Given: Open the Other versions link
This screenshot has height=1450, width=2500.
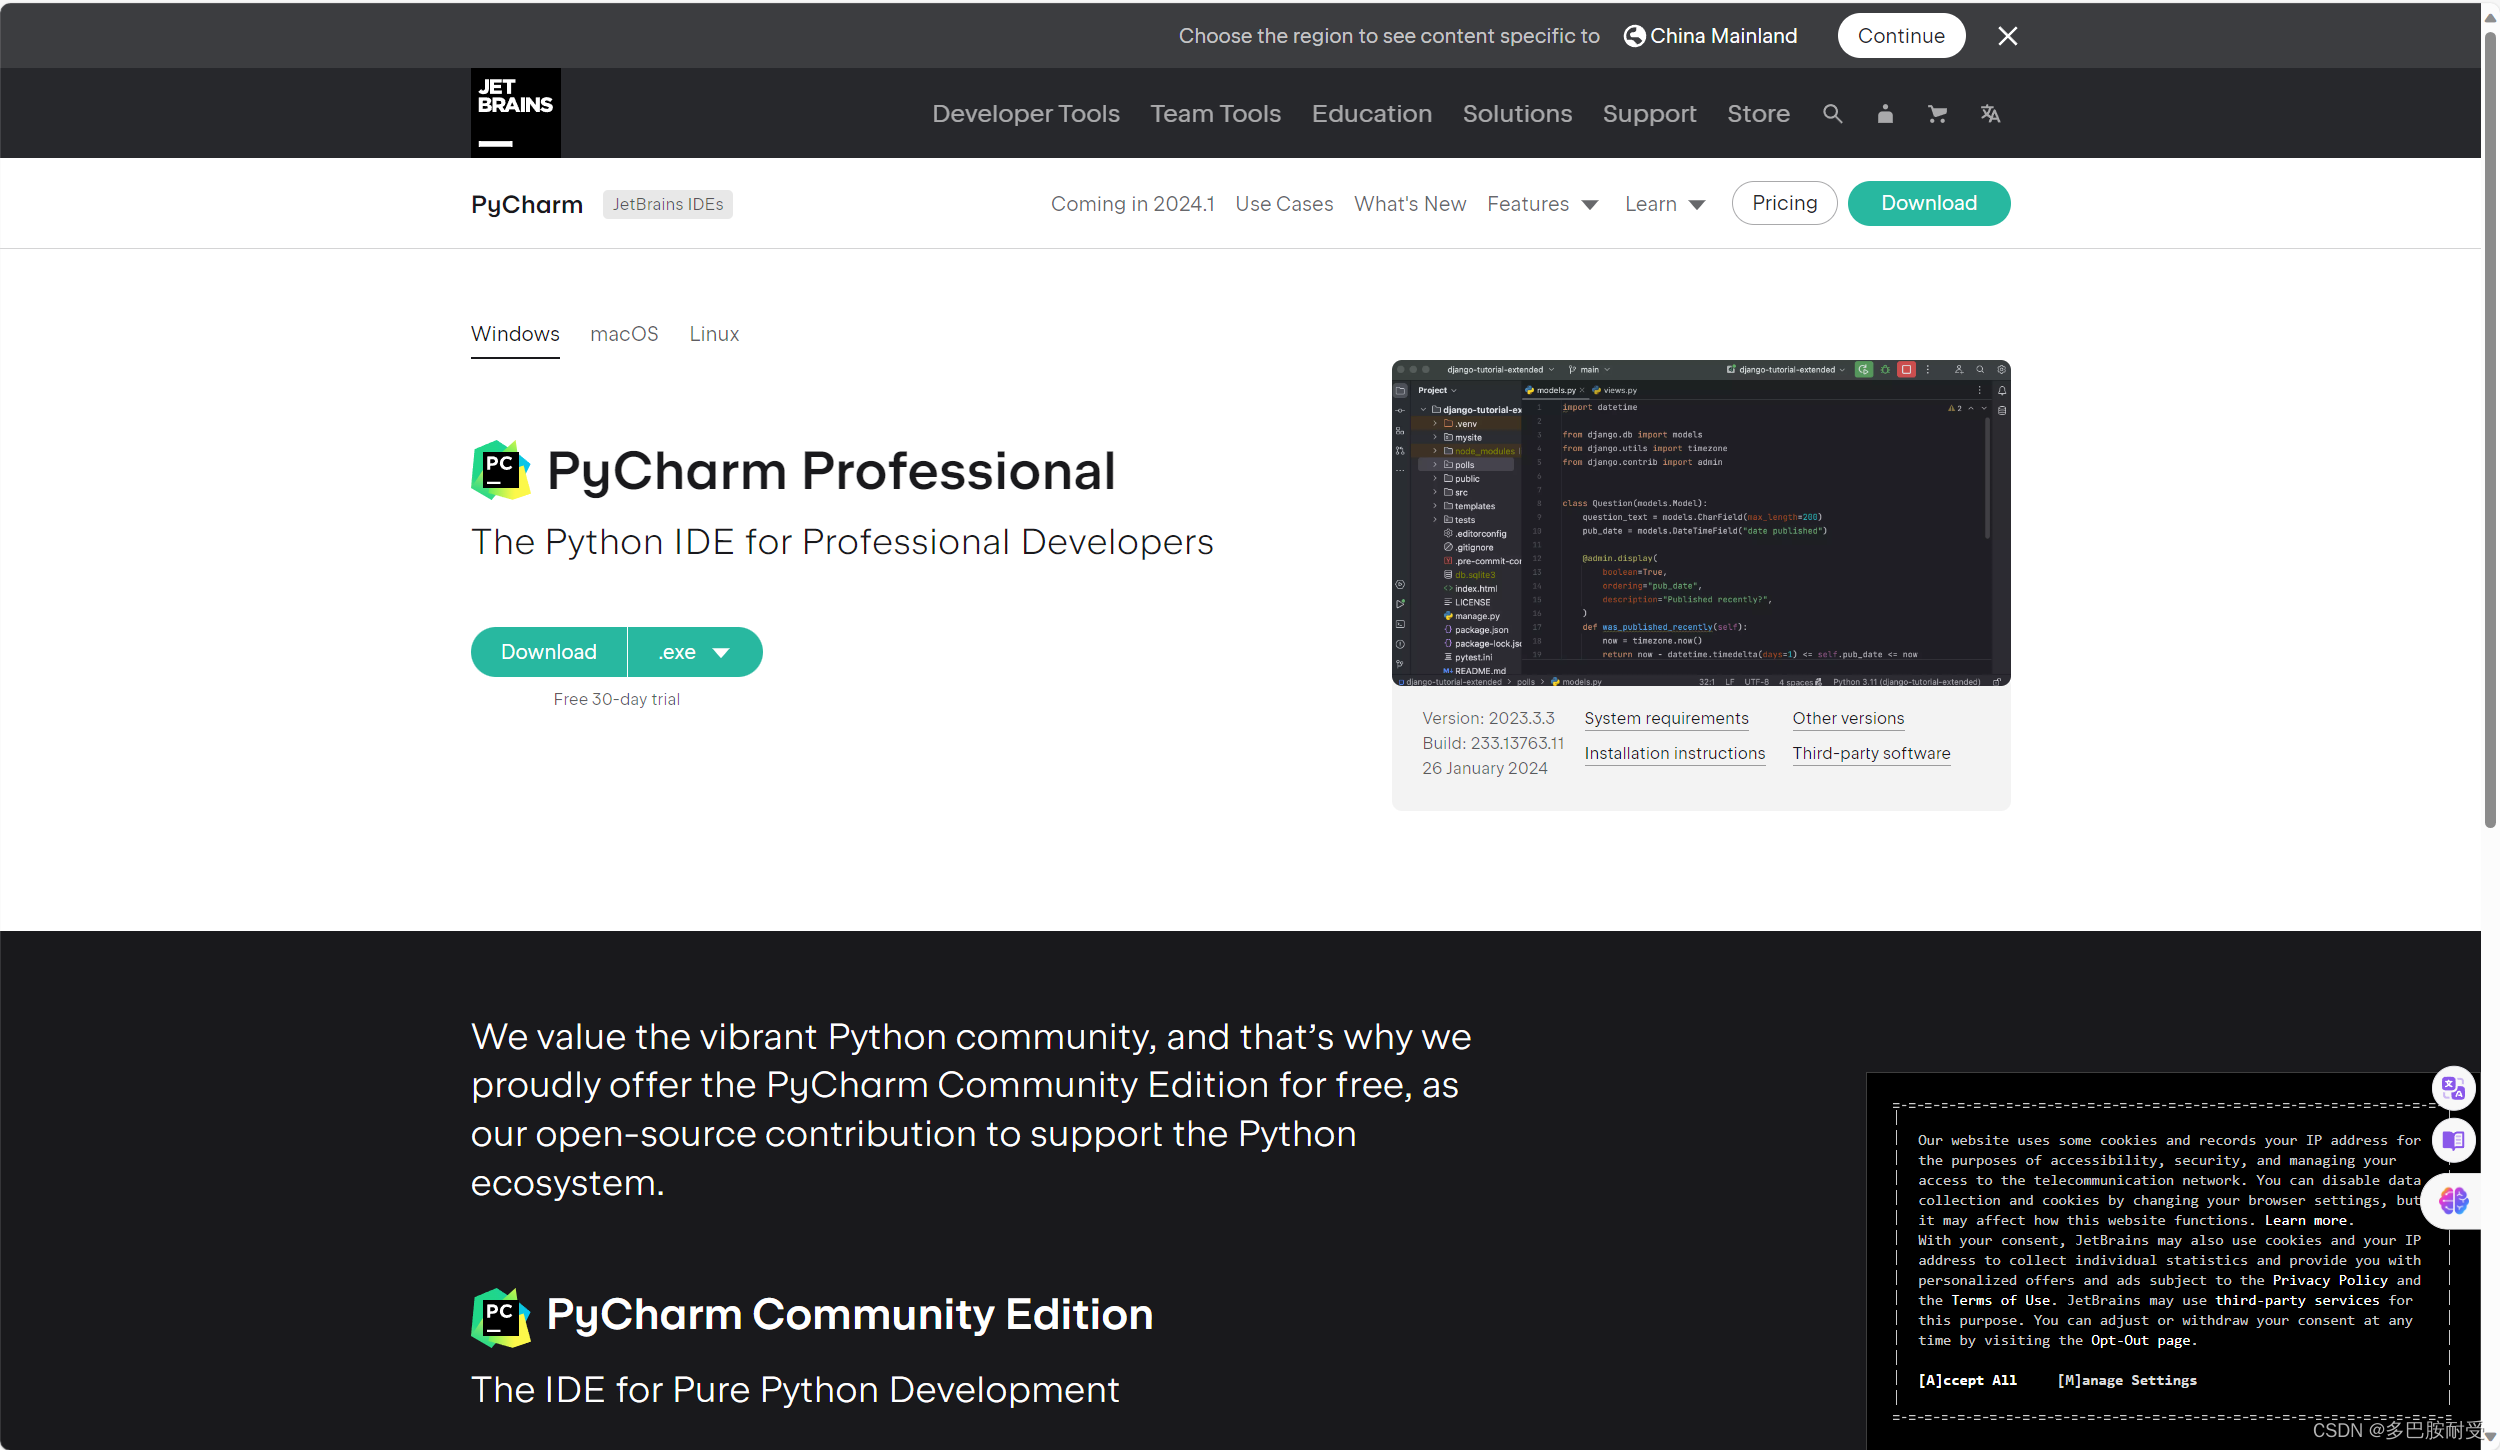Looking at the screenshot, I should point(1847,718).
